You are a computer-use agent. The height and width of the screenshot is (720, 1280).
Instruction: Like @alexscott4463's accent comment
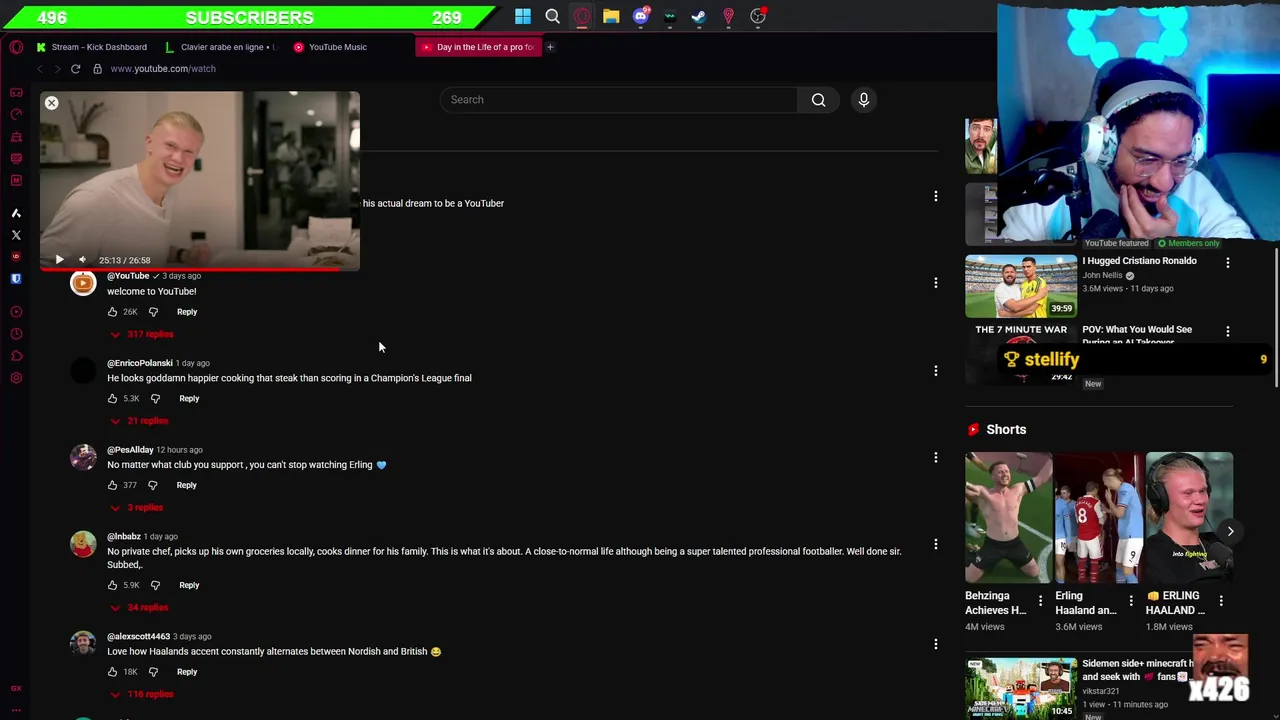112,672
